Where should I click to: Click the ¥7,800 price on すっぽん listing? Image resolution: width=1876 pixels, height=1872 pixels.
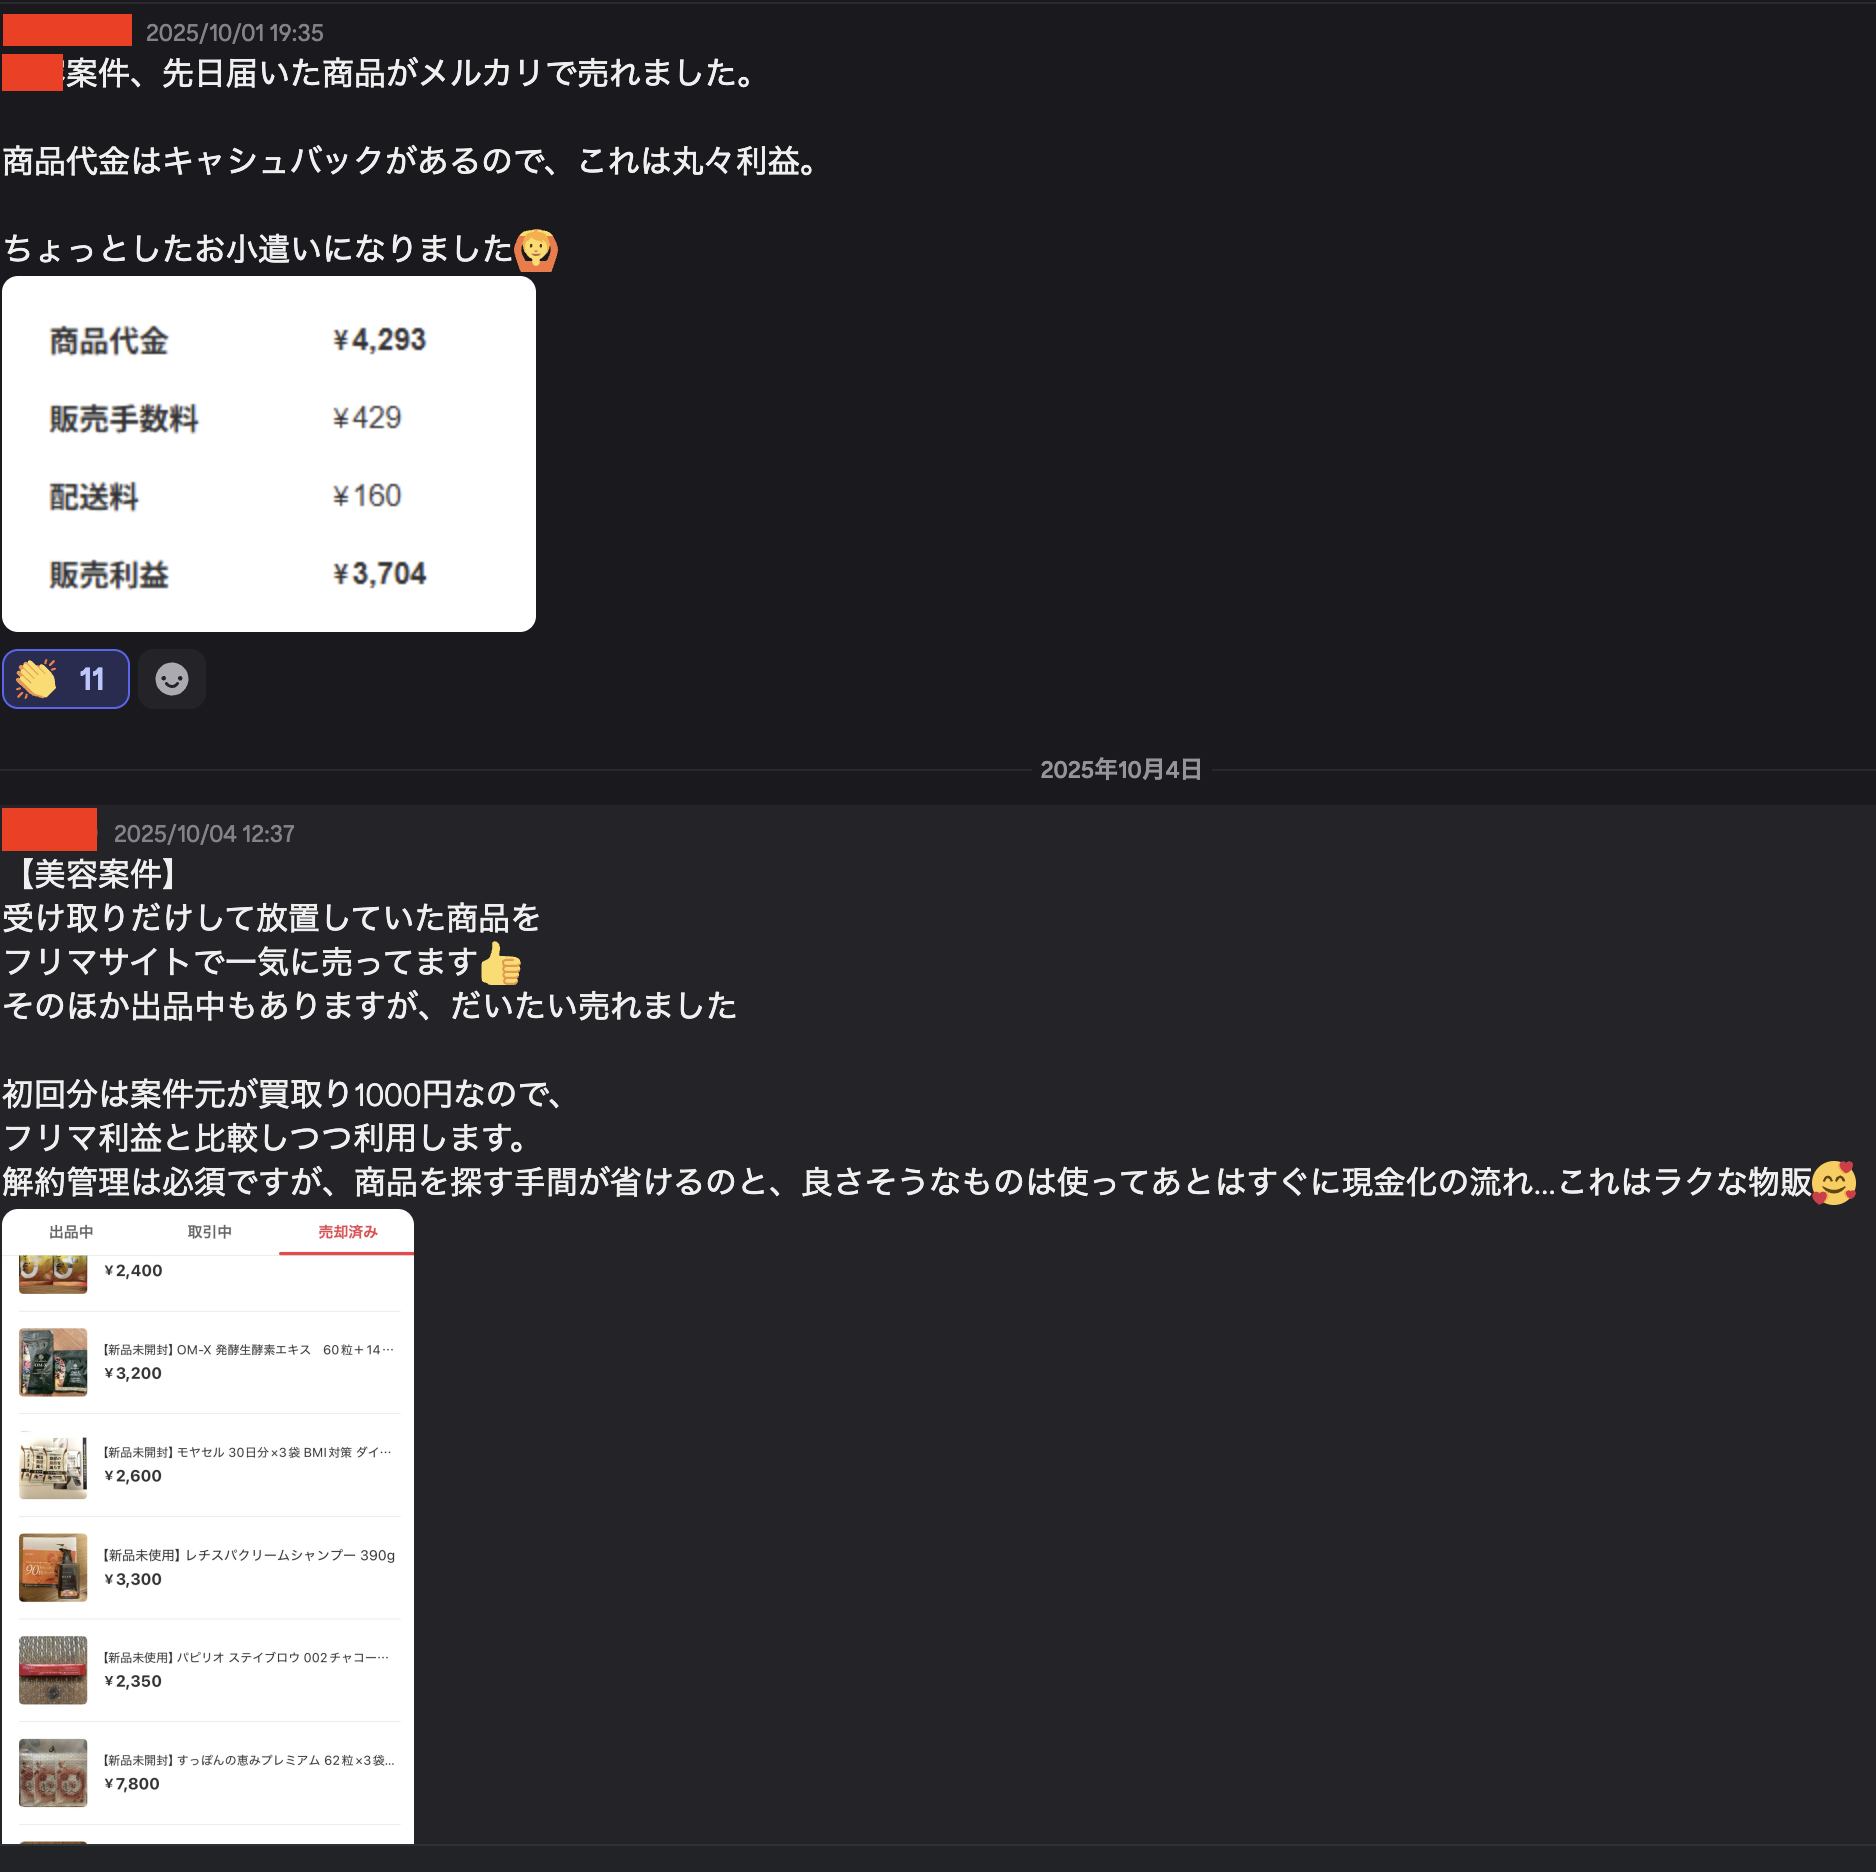click(x=132, y=1784)
